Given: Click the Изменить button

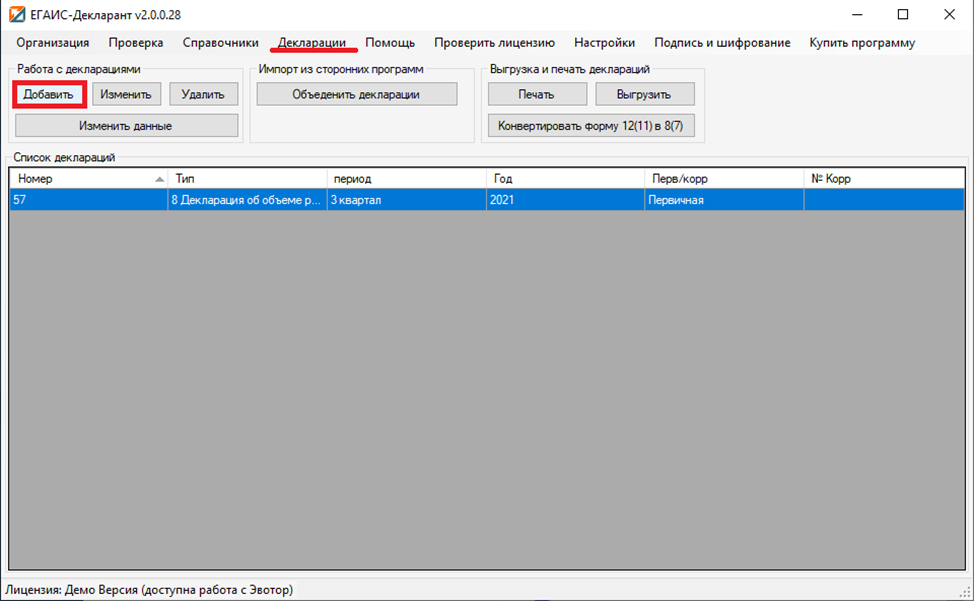Looking at the screenshot, I should pos(126,94).
